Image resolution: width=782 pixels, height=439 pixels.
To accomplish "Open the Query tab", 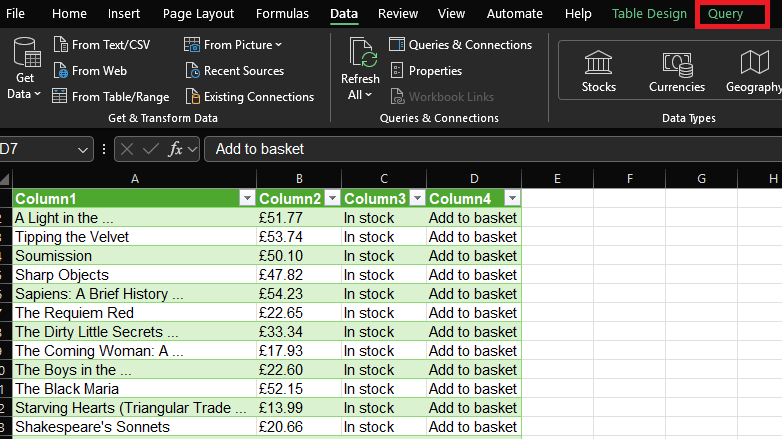I will (x=726, y=13).
